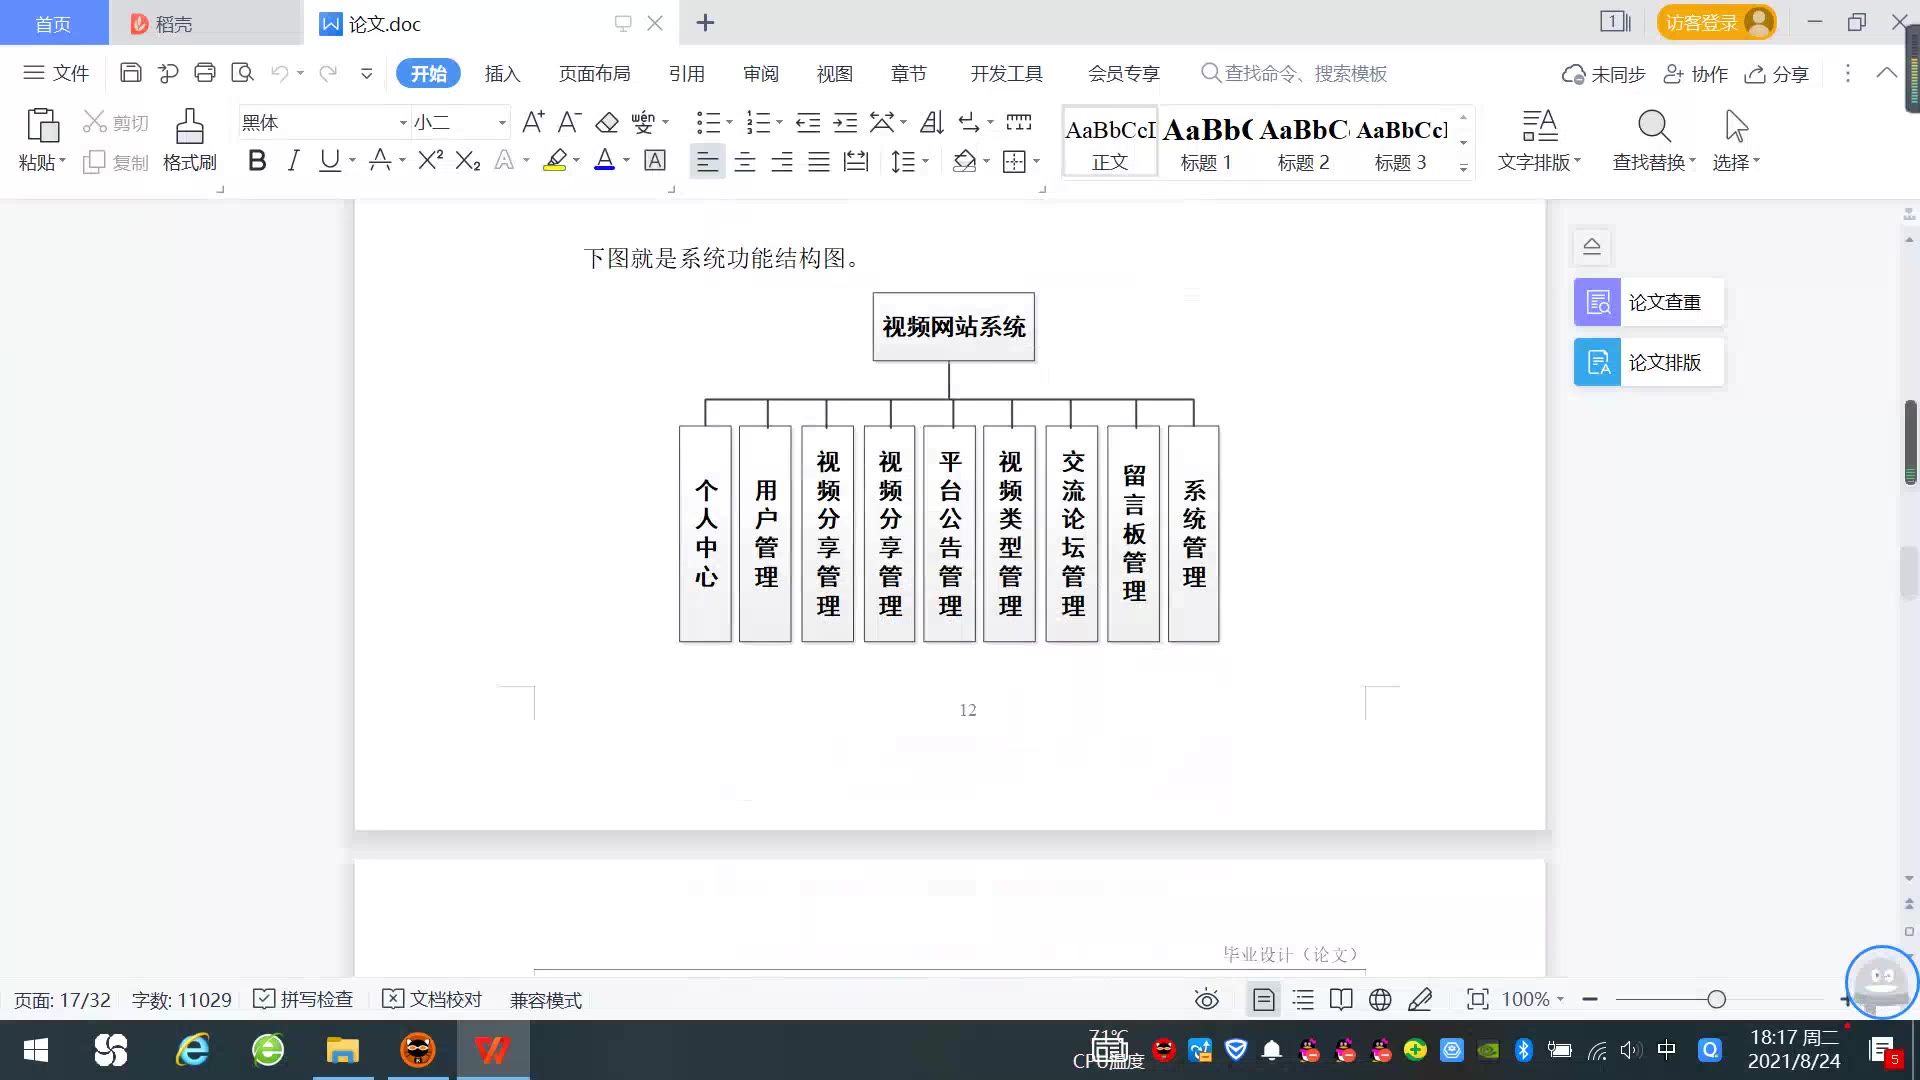Screen dimensions: 1920x1080
Task: Switch to reading layout book icon
Action: tap(1341, 999)
